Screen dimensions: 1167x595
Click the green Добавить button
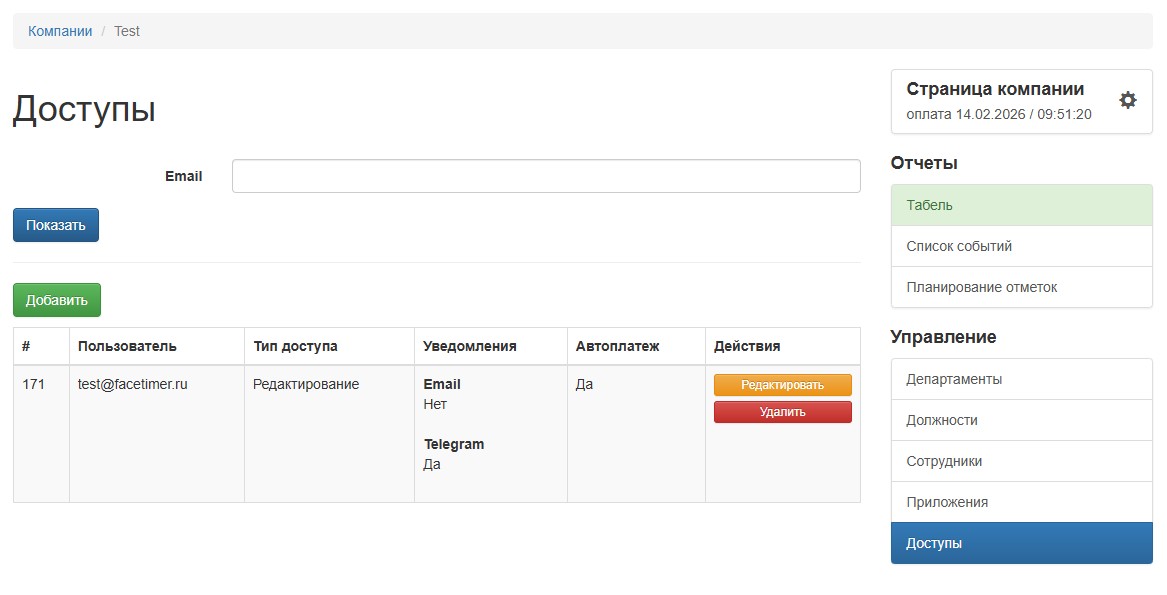[57, 300]
